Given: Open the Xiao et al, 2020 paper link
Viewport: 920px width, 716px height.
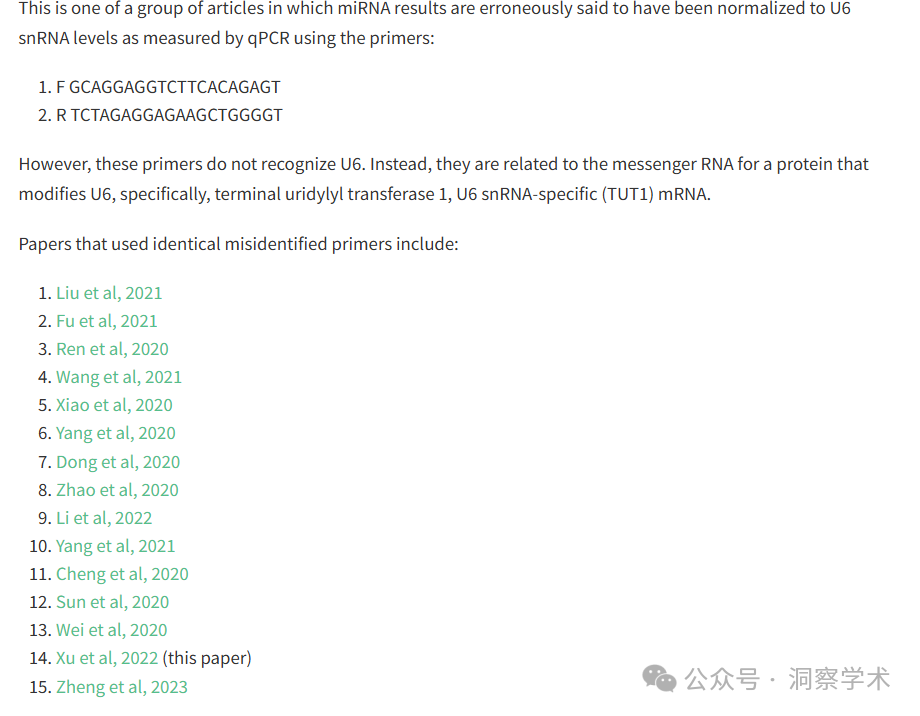Looking at the screenshot, I should click(114, 405).
